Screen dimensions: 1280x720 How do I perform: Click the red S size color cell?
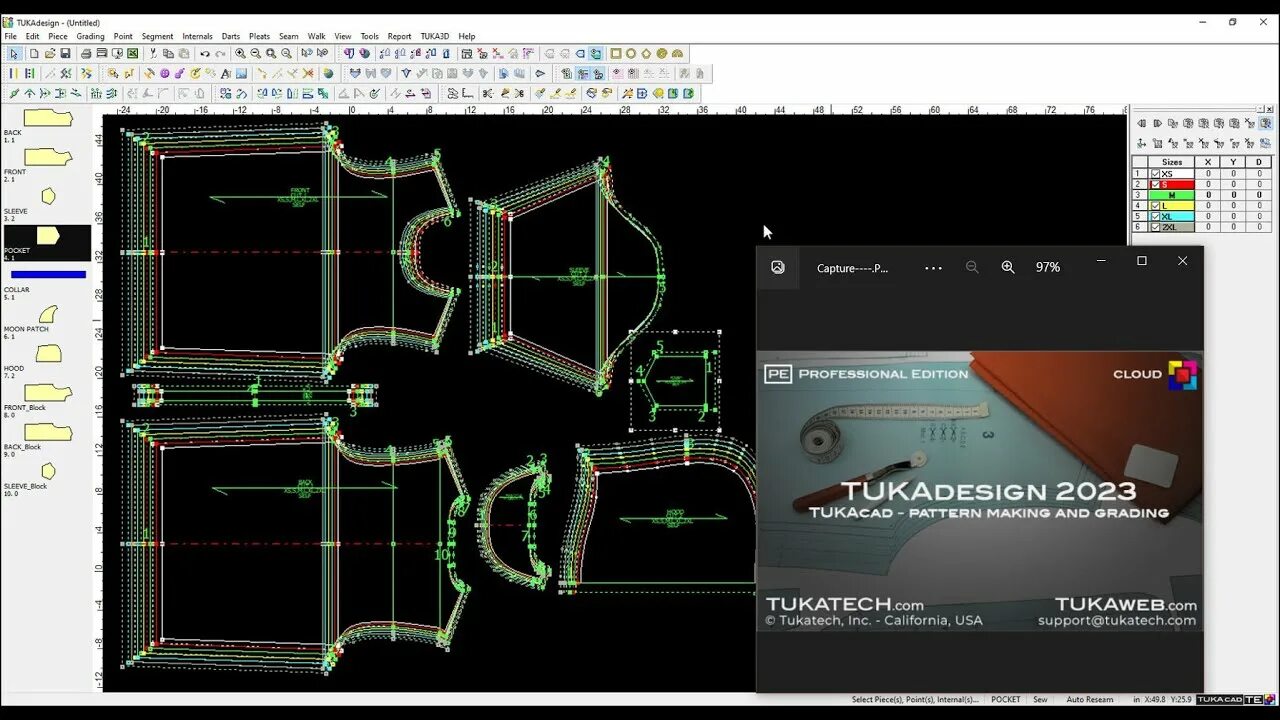1171,185
